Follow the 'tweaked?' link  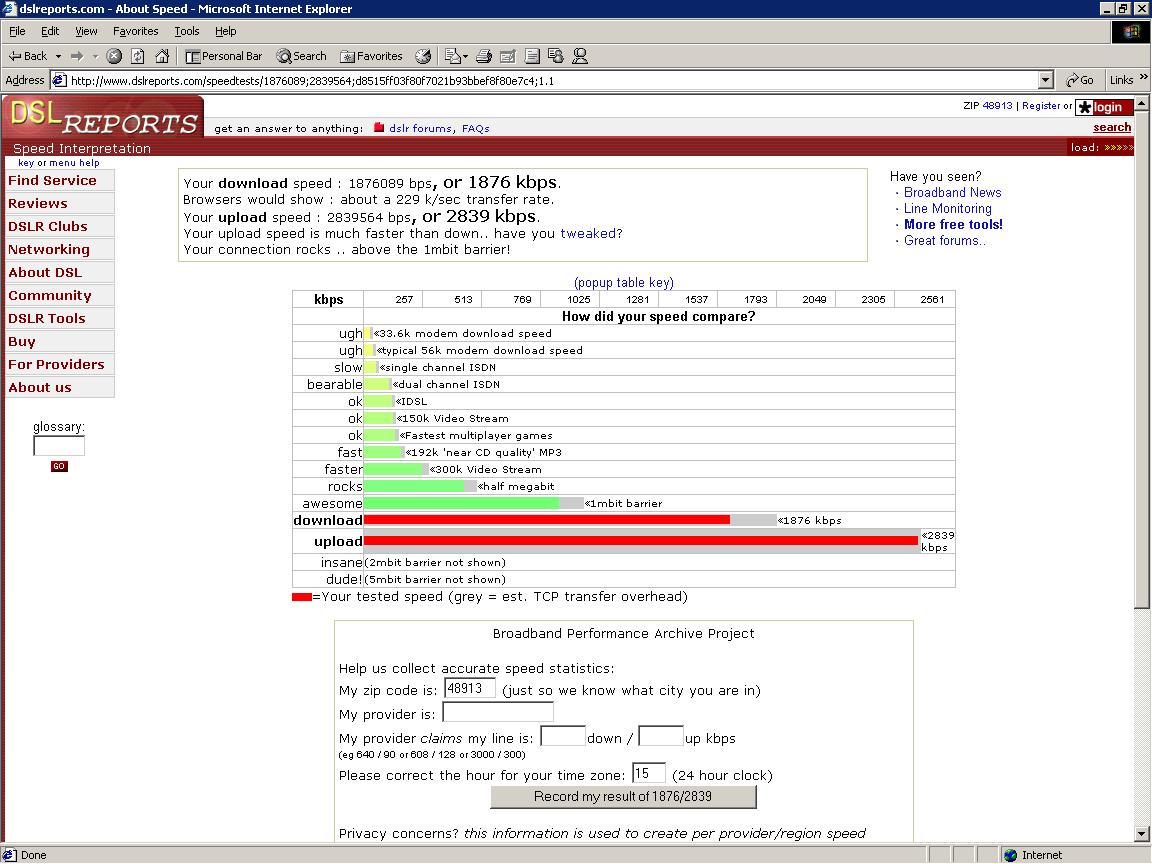click(590, 233)
